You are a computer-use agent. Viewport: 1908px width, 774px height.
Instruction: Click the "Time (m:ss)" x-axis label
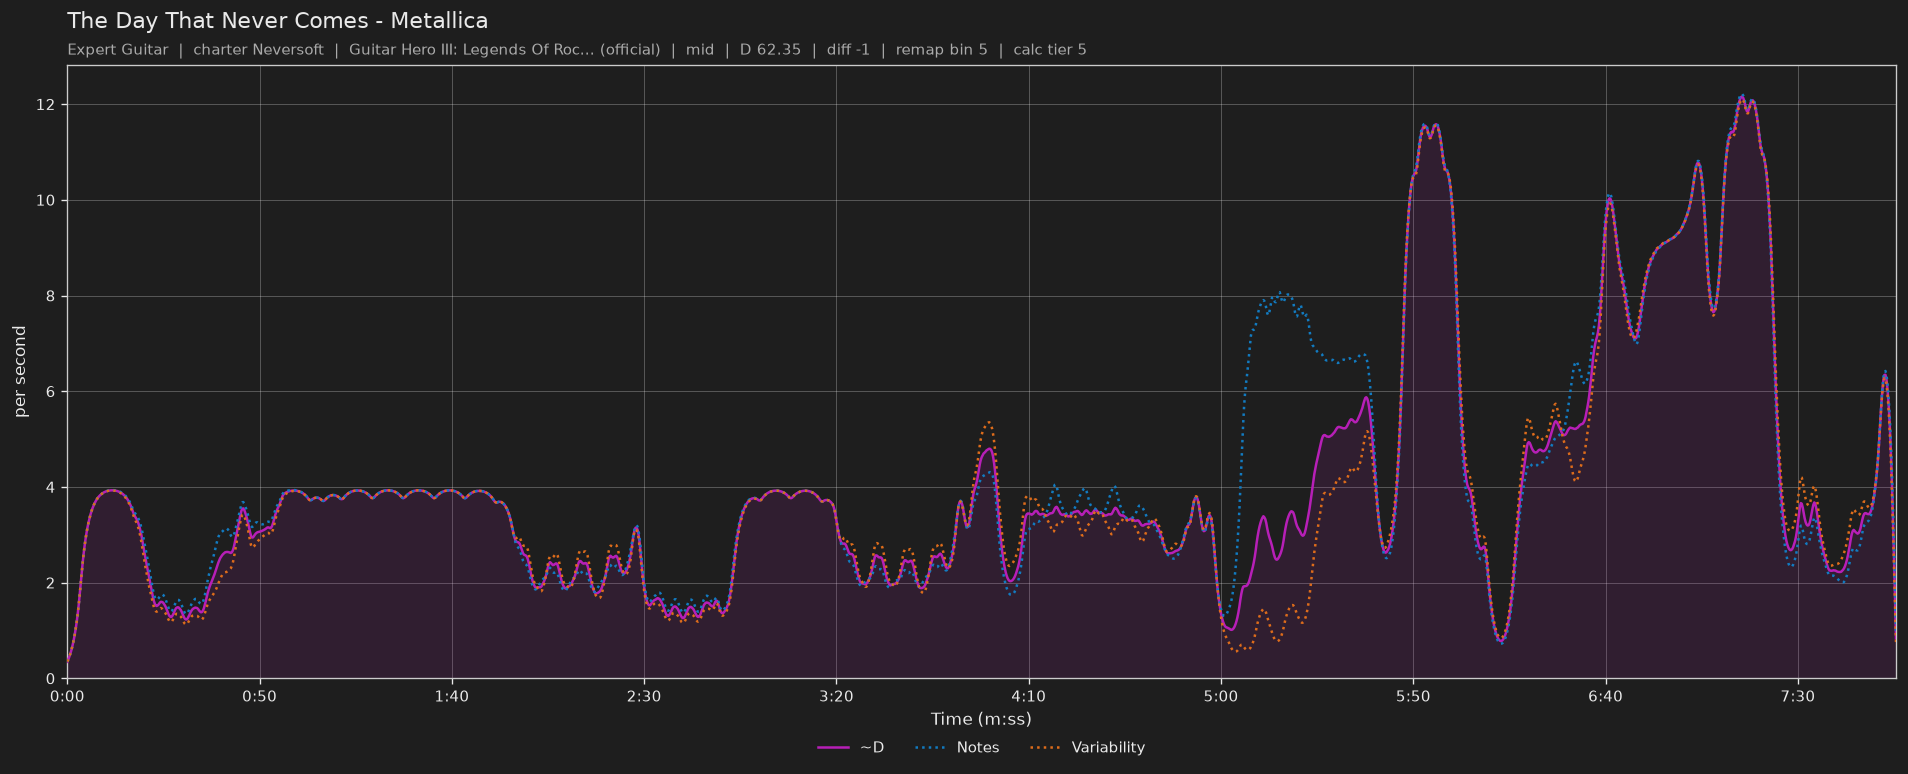coord(981,719)
